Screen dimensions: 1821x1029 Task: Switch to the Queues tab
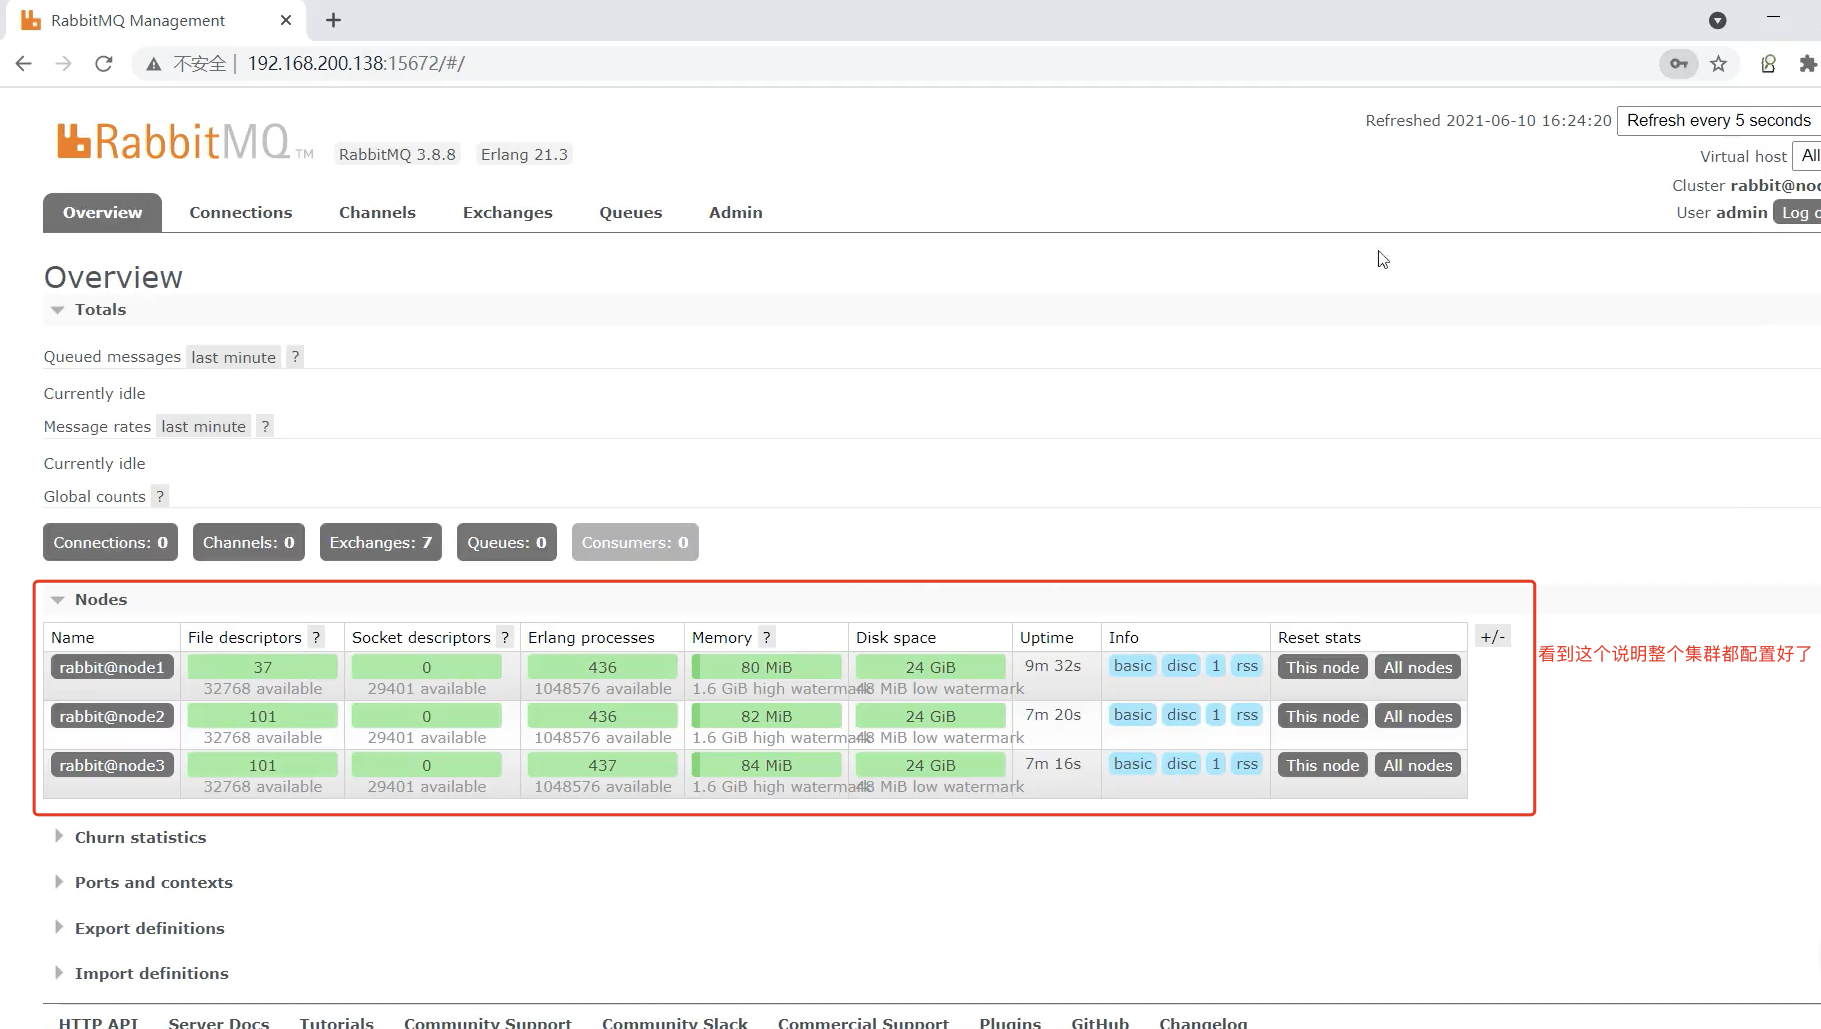click(631, 212)
